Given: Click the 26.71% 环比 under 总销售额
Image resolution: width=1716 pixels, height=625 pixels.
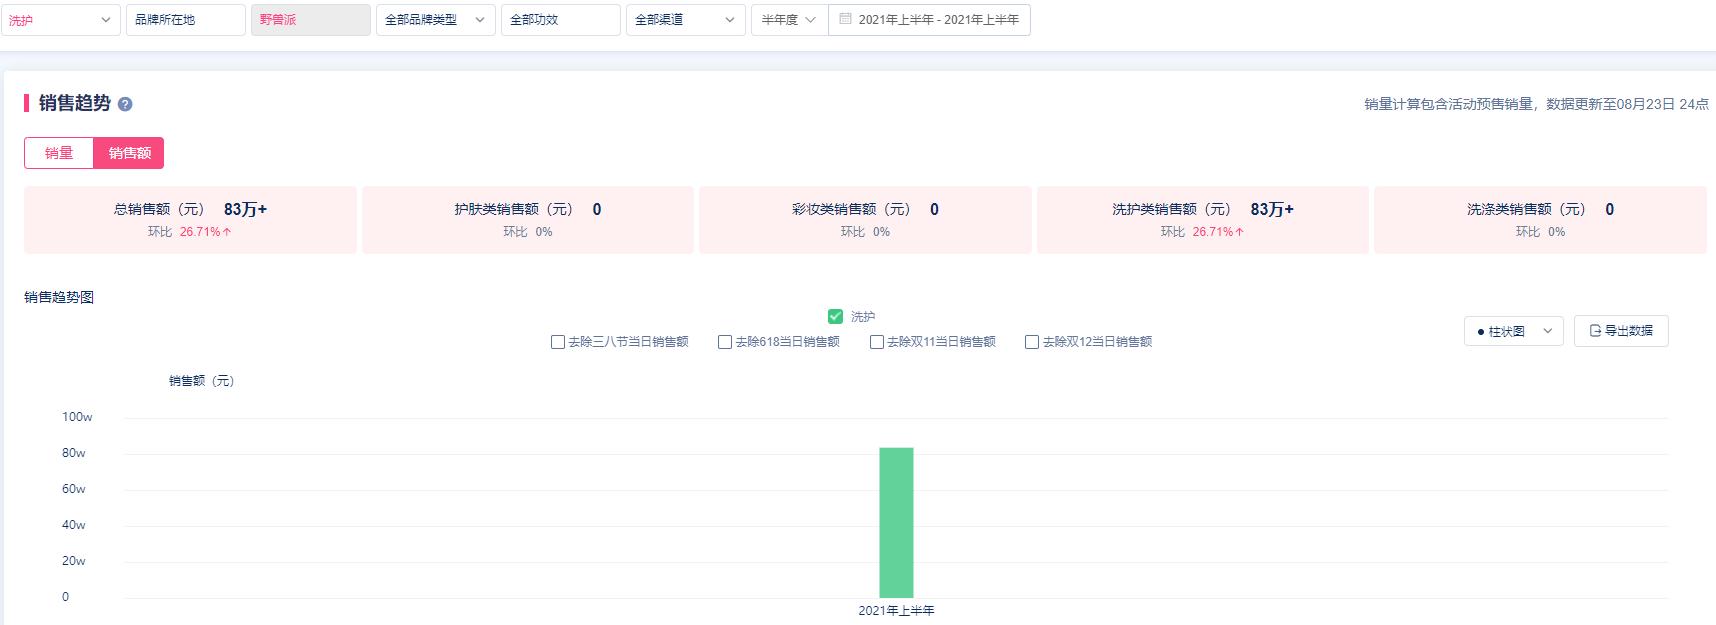Looking at the screenshot, I should [206, 232].
